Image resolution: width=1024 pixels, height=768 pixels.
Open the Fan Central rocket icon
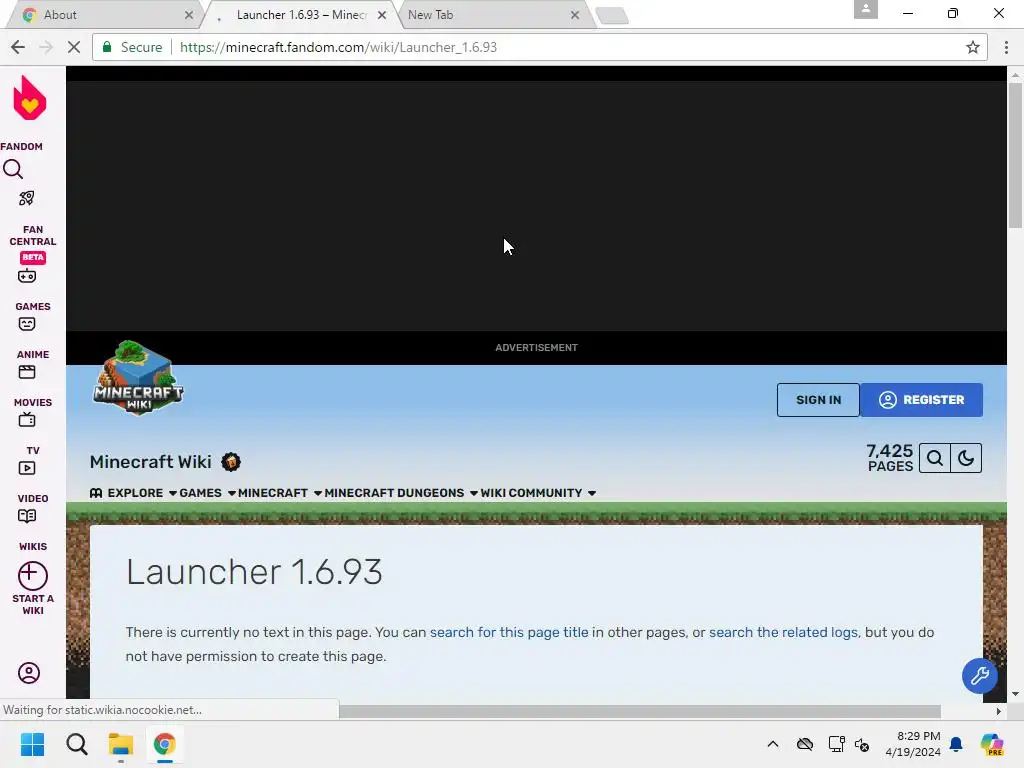pyautogui.click(x=27, y=199)
